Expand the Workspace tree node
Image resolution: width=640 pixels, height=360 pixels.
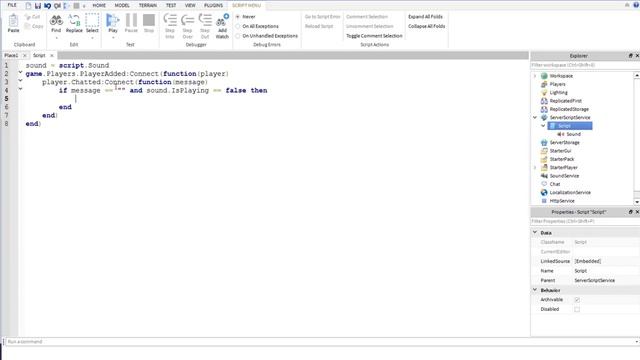[x=535, y=76]
